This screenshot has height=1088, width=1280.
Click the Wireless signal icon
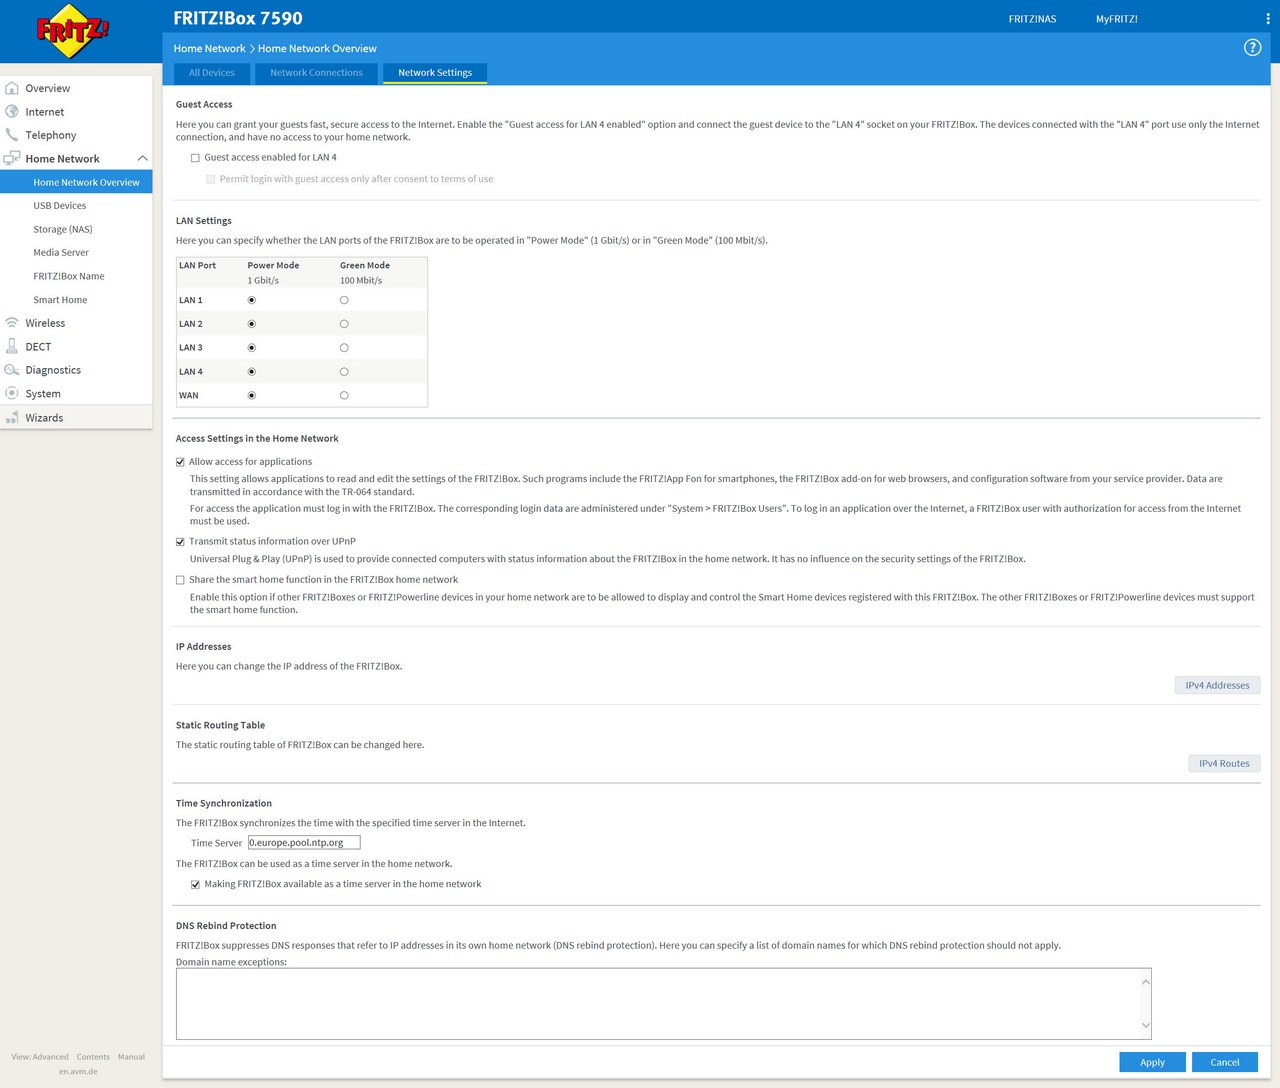[12, 323]
